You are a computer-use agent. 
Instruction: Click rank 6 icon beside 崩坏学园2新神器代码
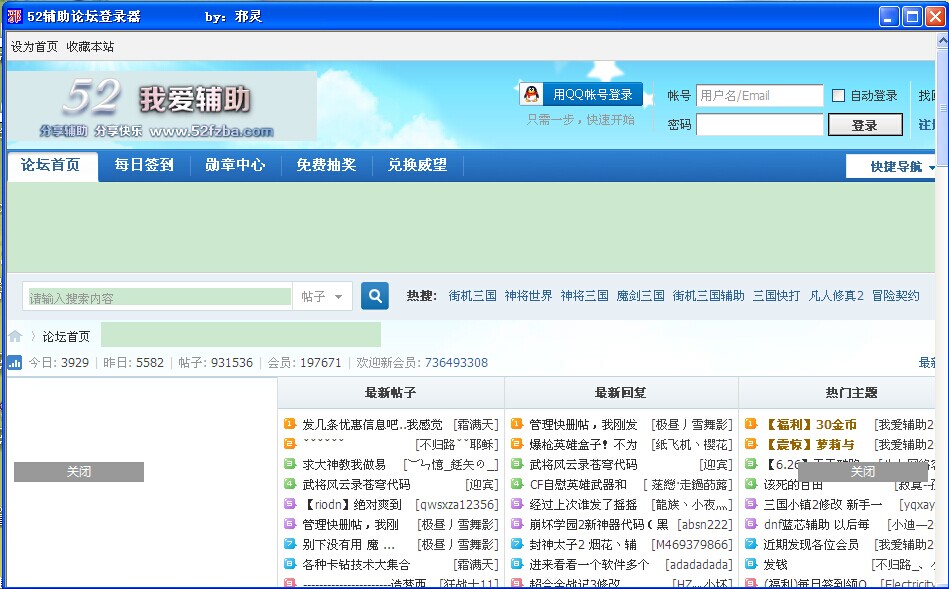click(517, 524)
